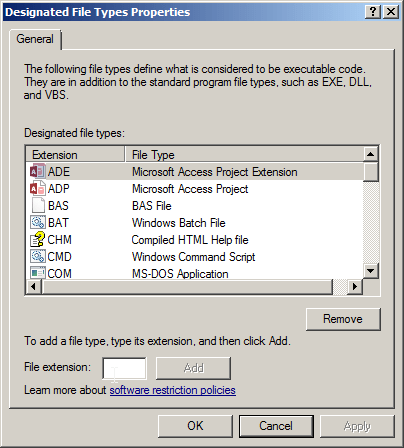The image size is (404, 448).
Task: Click the horizontal scroll right arrow
Action: 355,286
